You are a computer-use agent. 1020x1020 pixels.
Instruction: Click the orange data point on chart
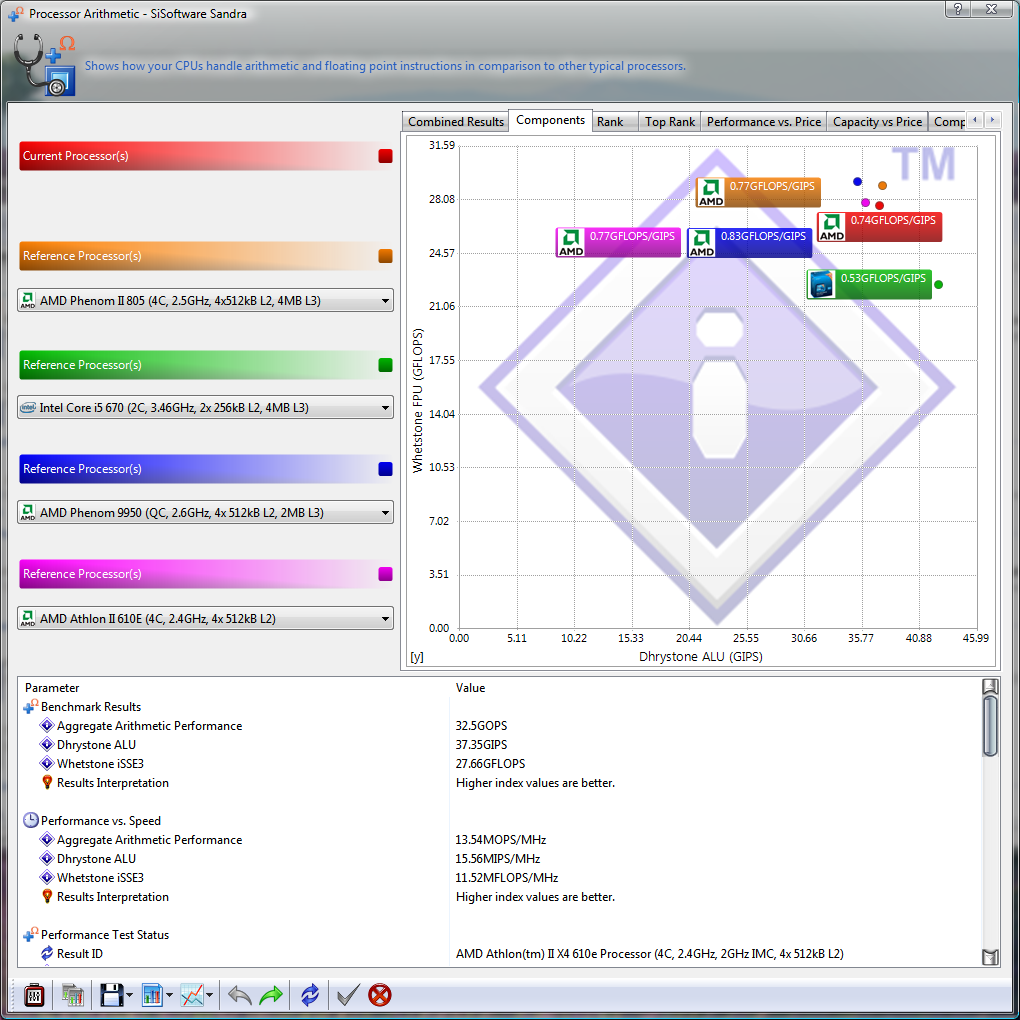[x=882, y=185]
